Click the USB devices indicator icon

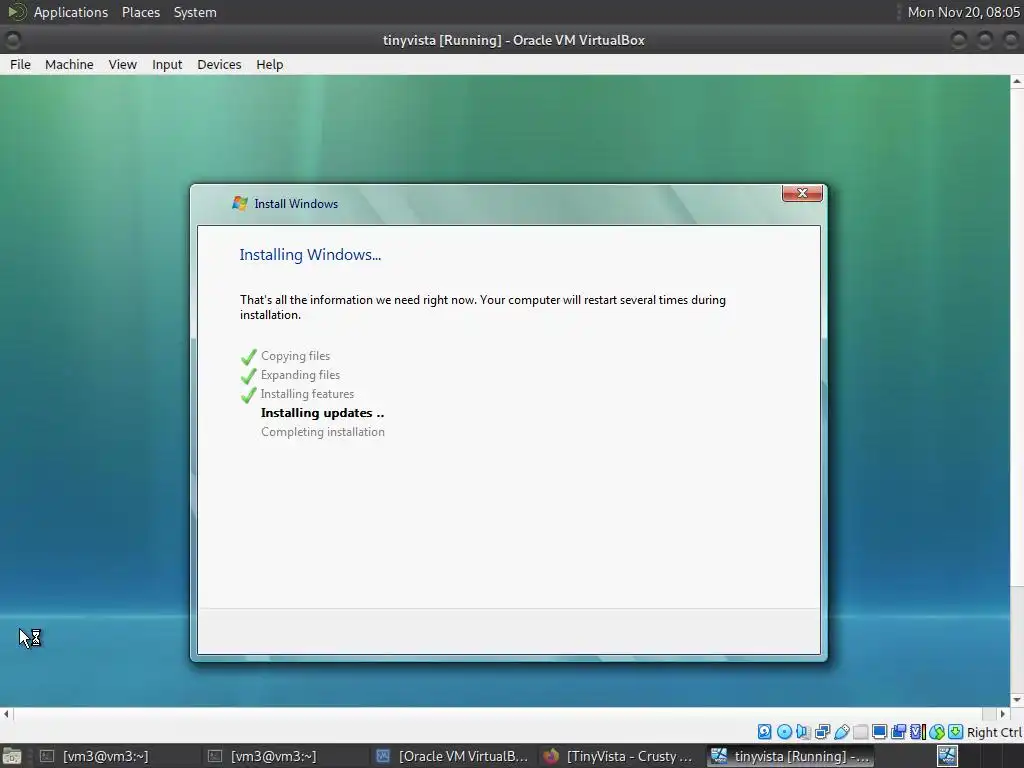841,732
